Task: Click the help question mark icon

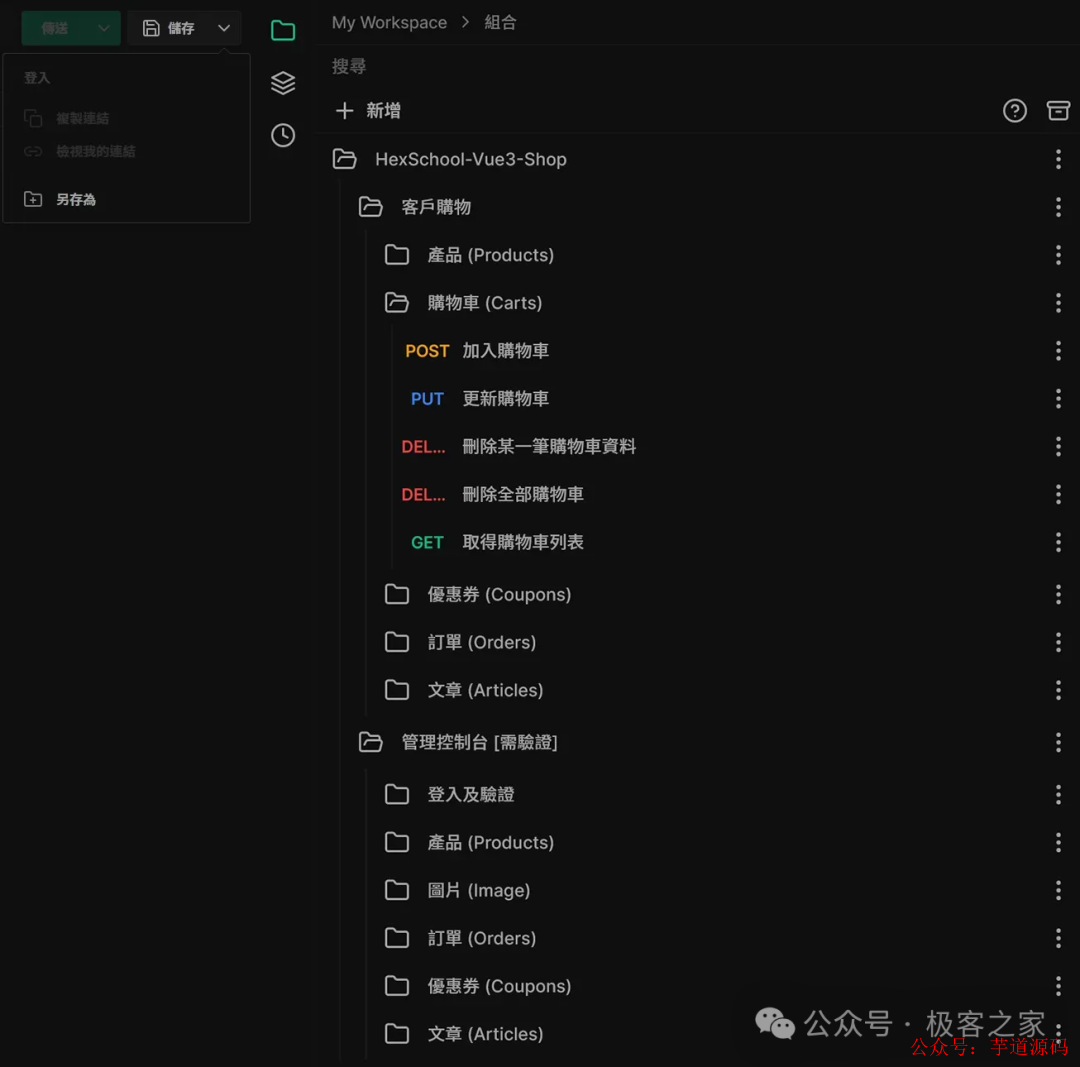Action: point(1014,110)
